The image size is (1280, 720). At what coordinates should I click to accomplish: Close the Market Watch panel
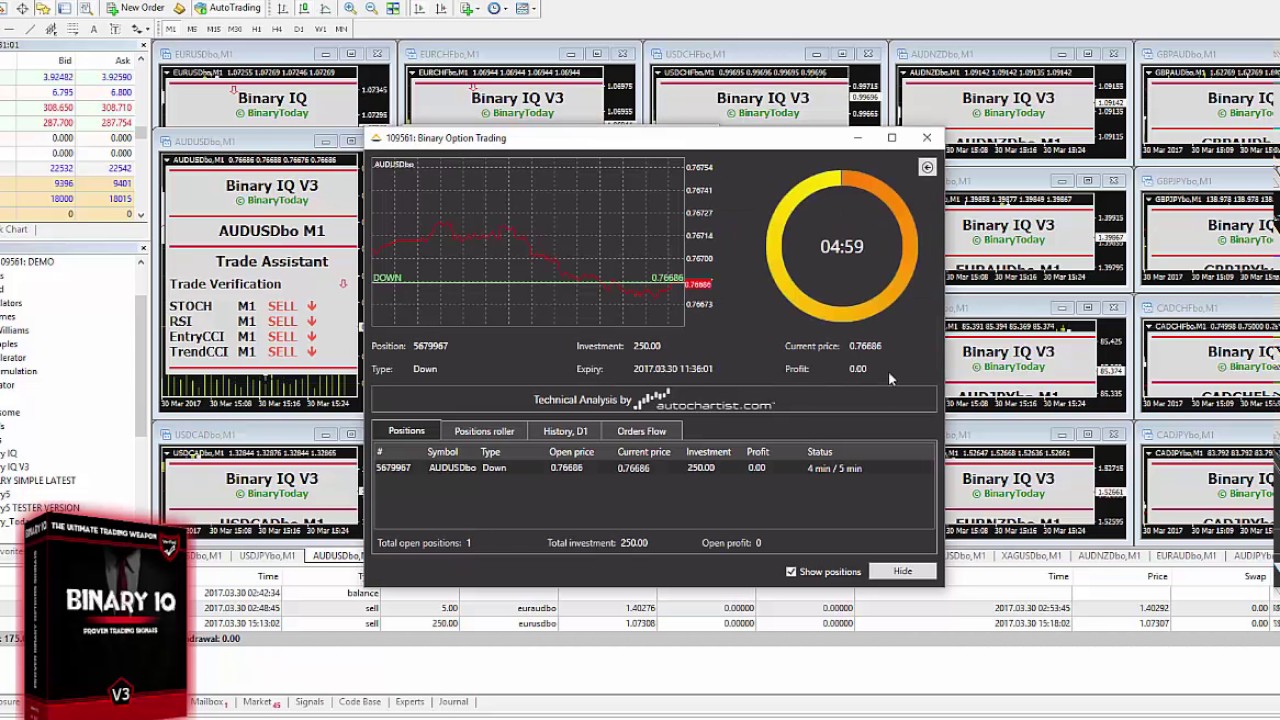(143, 46)
